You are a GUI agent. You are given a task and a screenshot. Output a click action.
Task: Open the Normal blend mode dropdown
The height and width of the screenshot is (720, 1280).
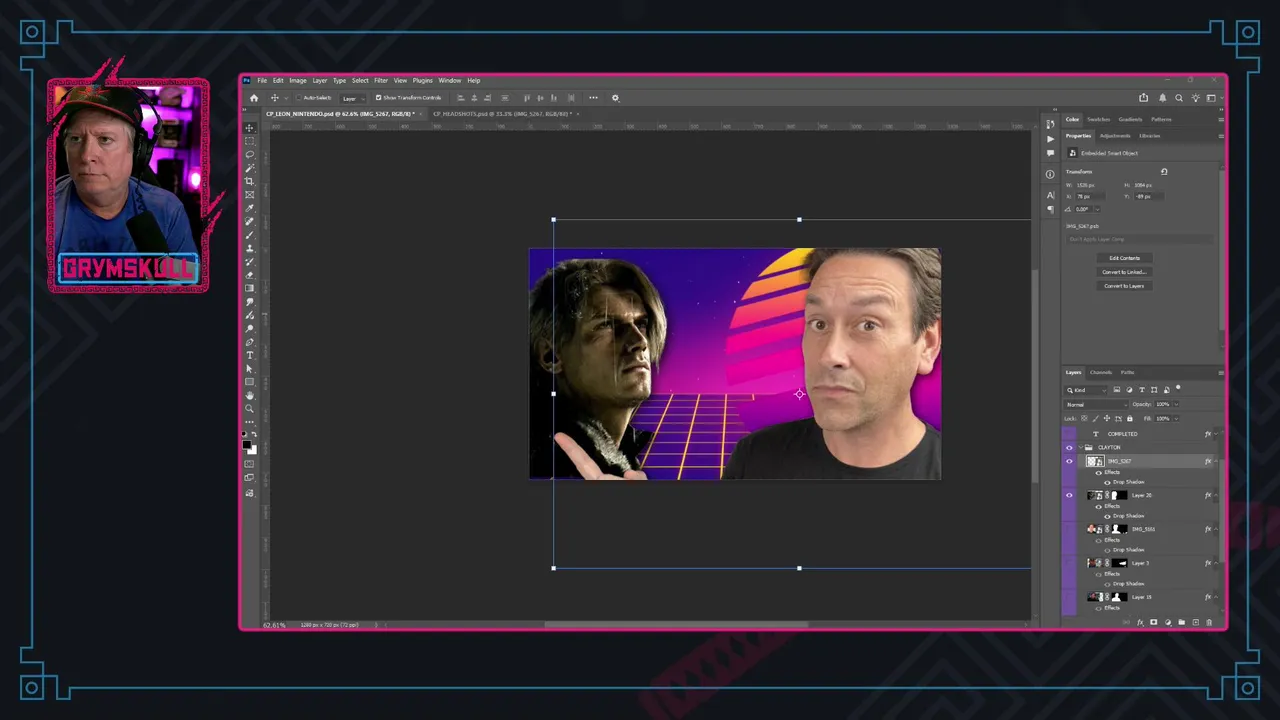click(1098, 405)
